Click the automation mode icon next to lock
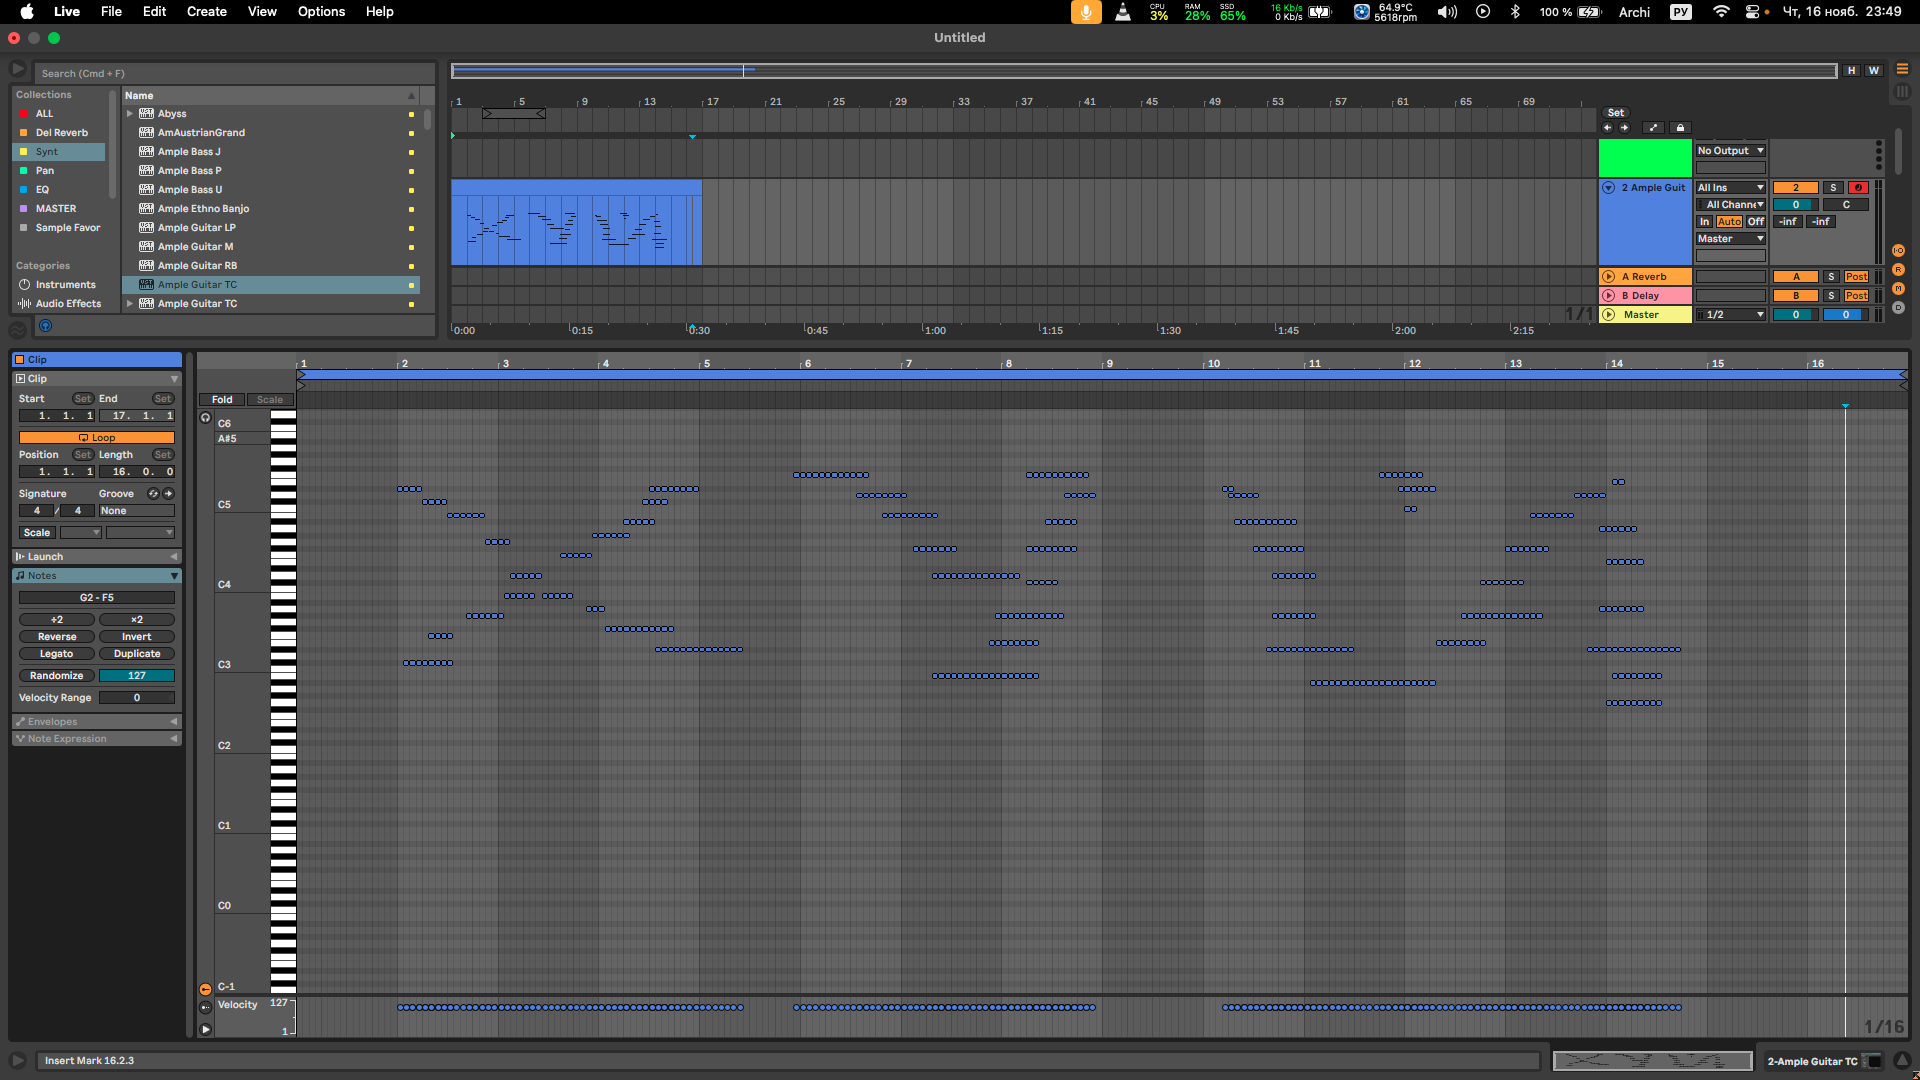This screenshot has width=1920, height=1080. [x=1653, y=128]
